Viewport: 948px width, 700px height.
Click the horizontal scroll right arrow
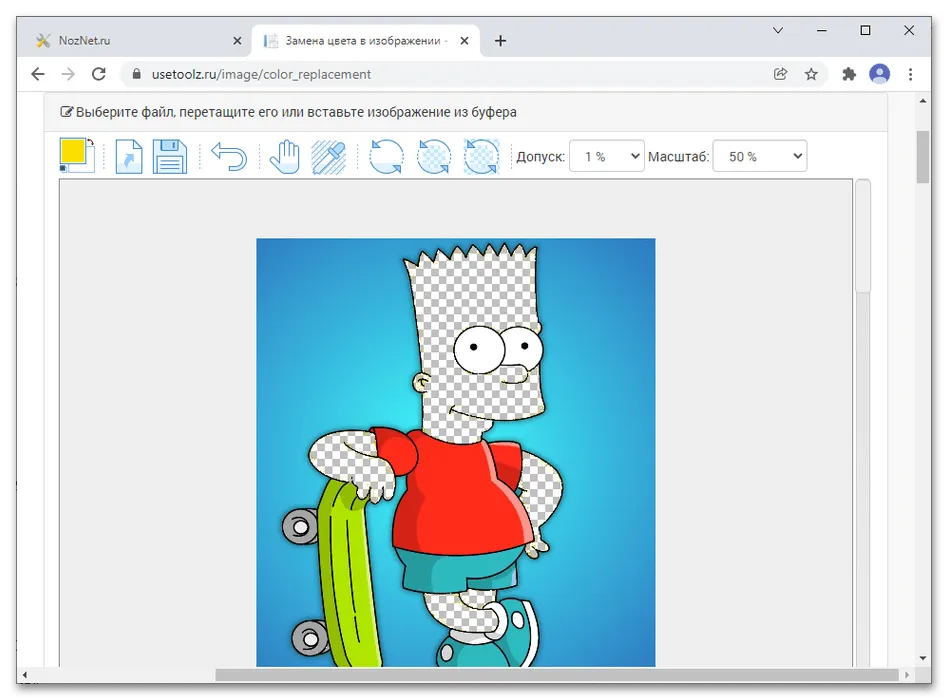click(906, 675)
